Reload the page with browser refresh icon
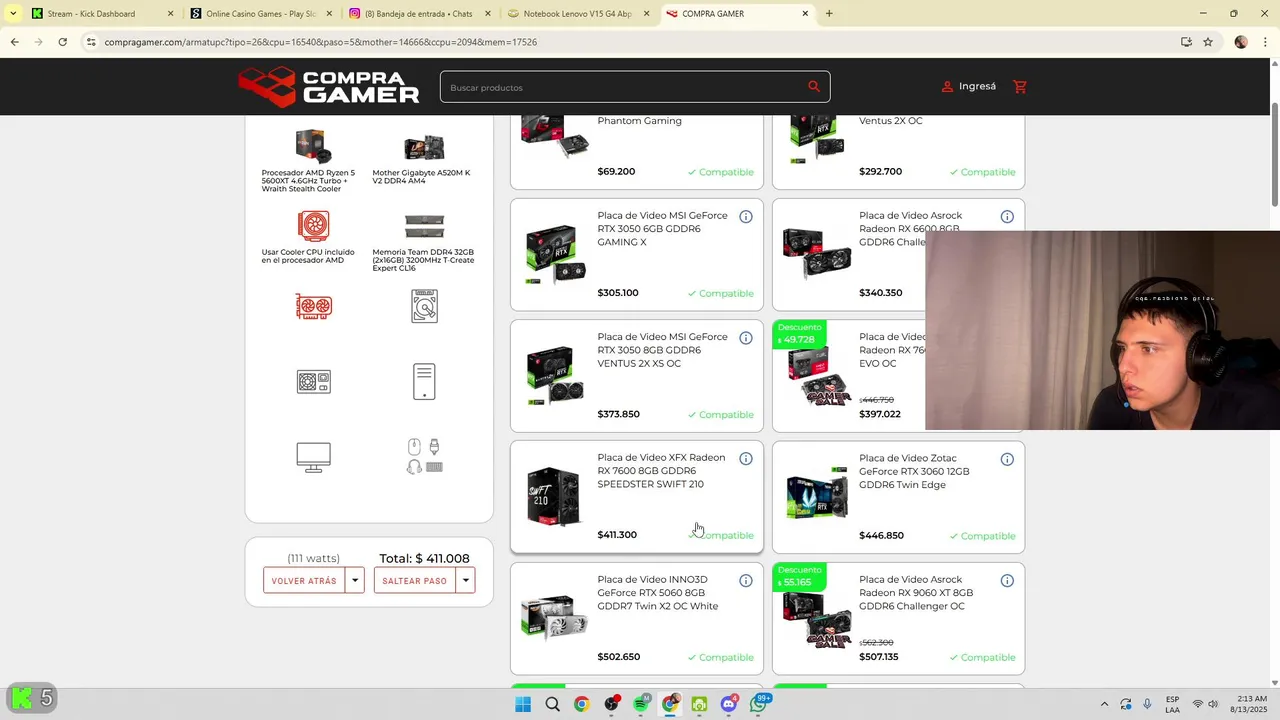 coord(62,42)
